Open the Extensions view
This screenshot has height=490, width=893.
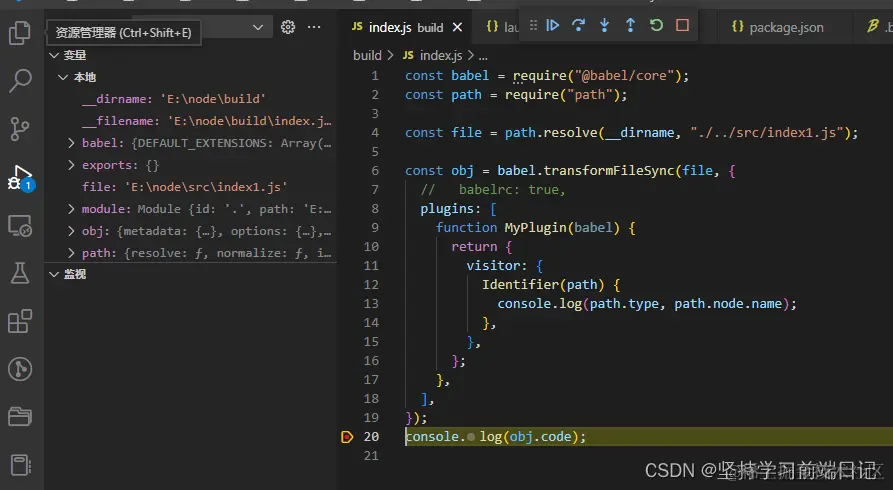pos(20,321)
